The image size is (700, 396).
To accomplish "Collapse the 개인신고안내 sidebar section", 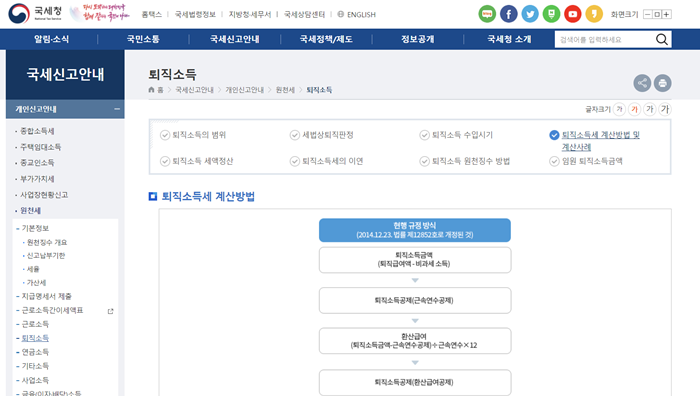I will point(117,109).
